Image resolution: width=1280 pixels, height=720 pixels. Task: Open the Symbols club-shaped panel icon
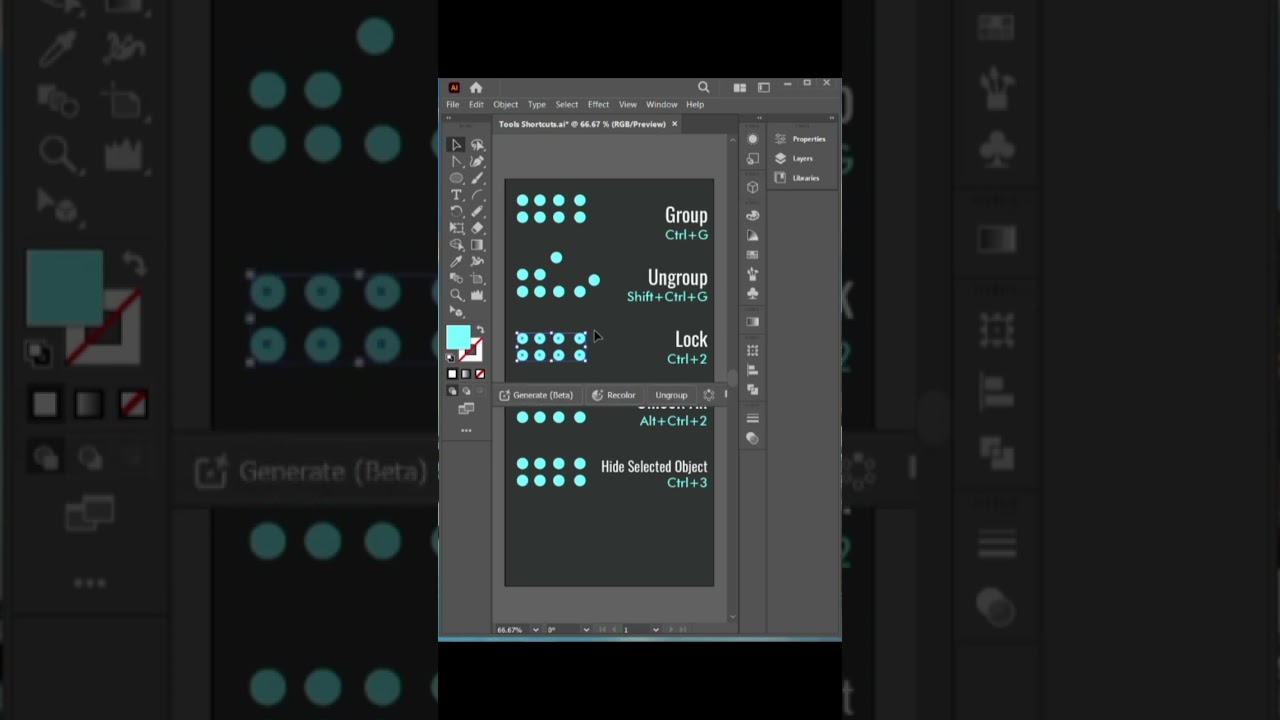point(752,293)
